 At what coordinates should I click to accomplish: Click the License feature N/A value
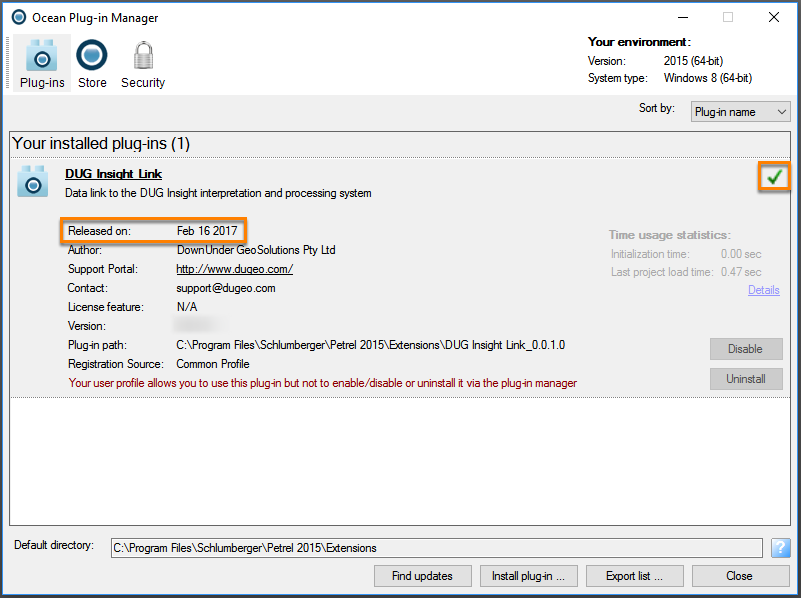point(187,307)
